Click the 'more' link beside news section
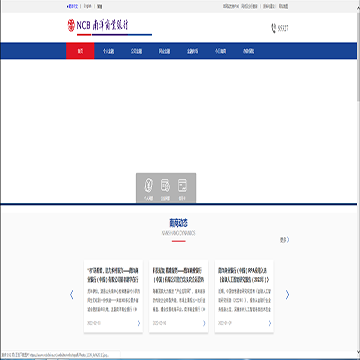The height and width of the screenshot is (360, 360). tap(284, 240)
